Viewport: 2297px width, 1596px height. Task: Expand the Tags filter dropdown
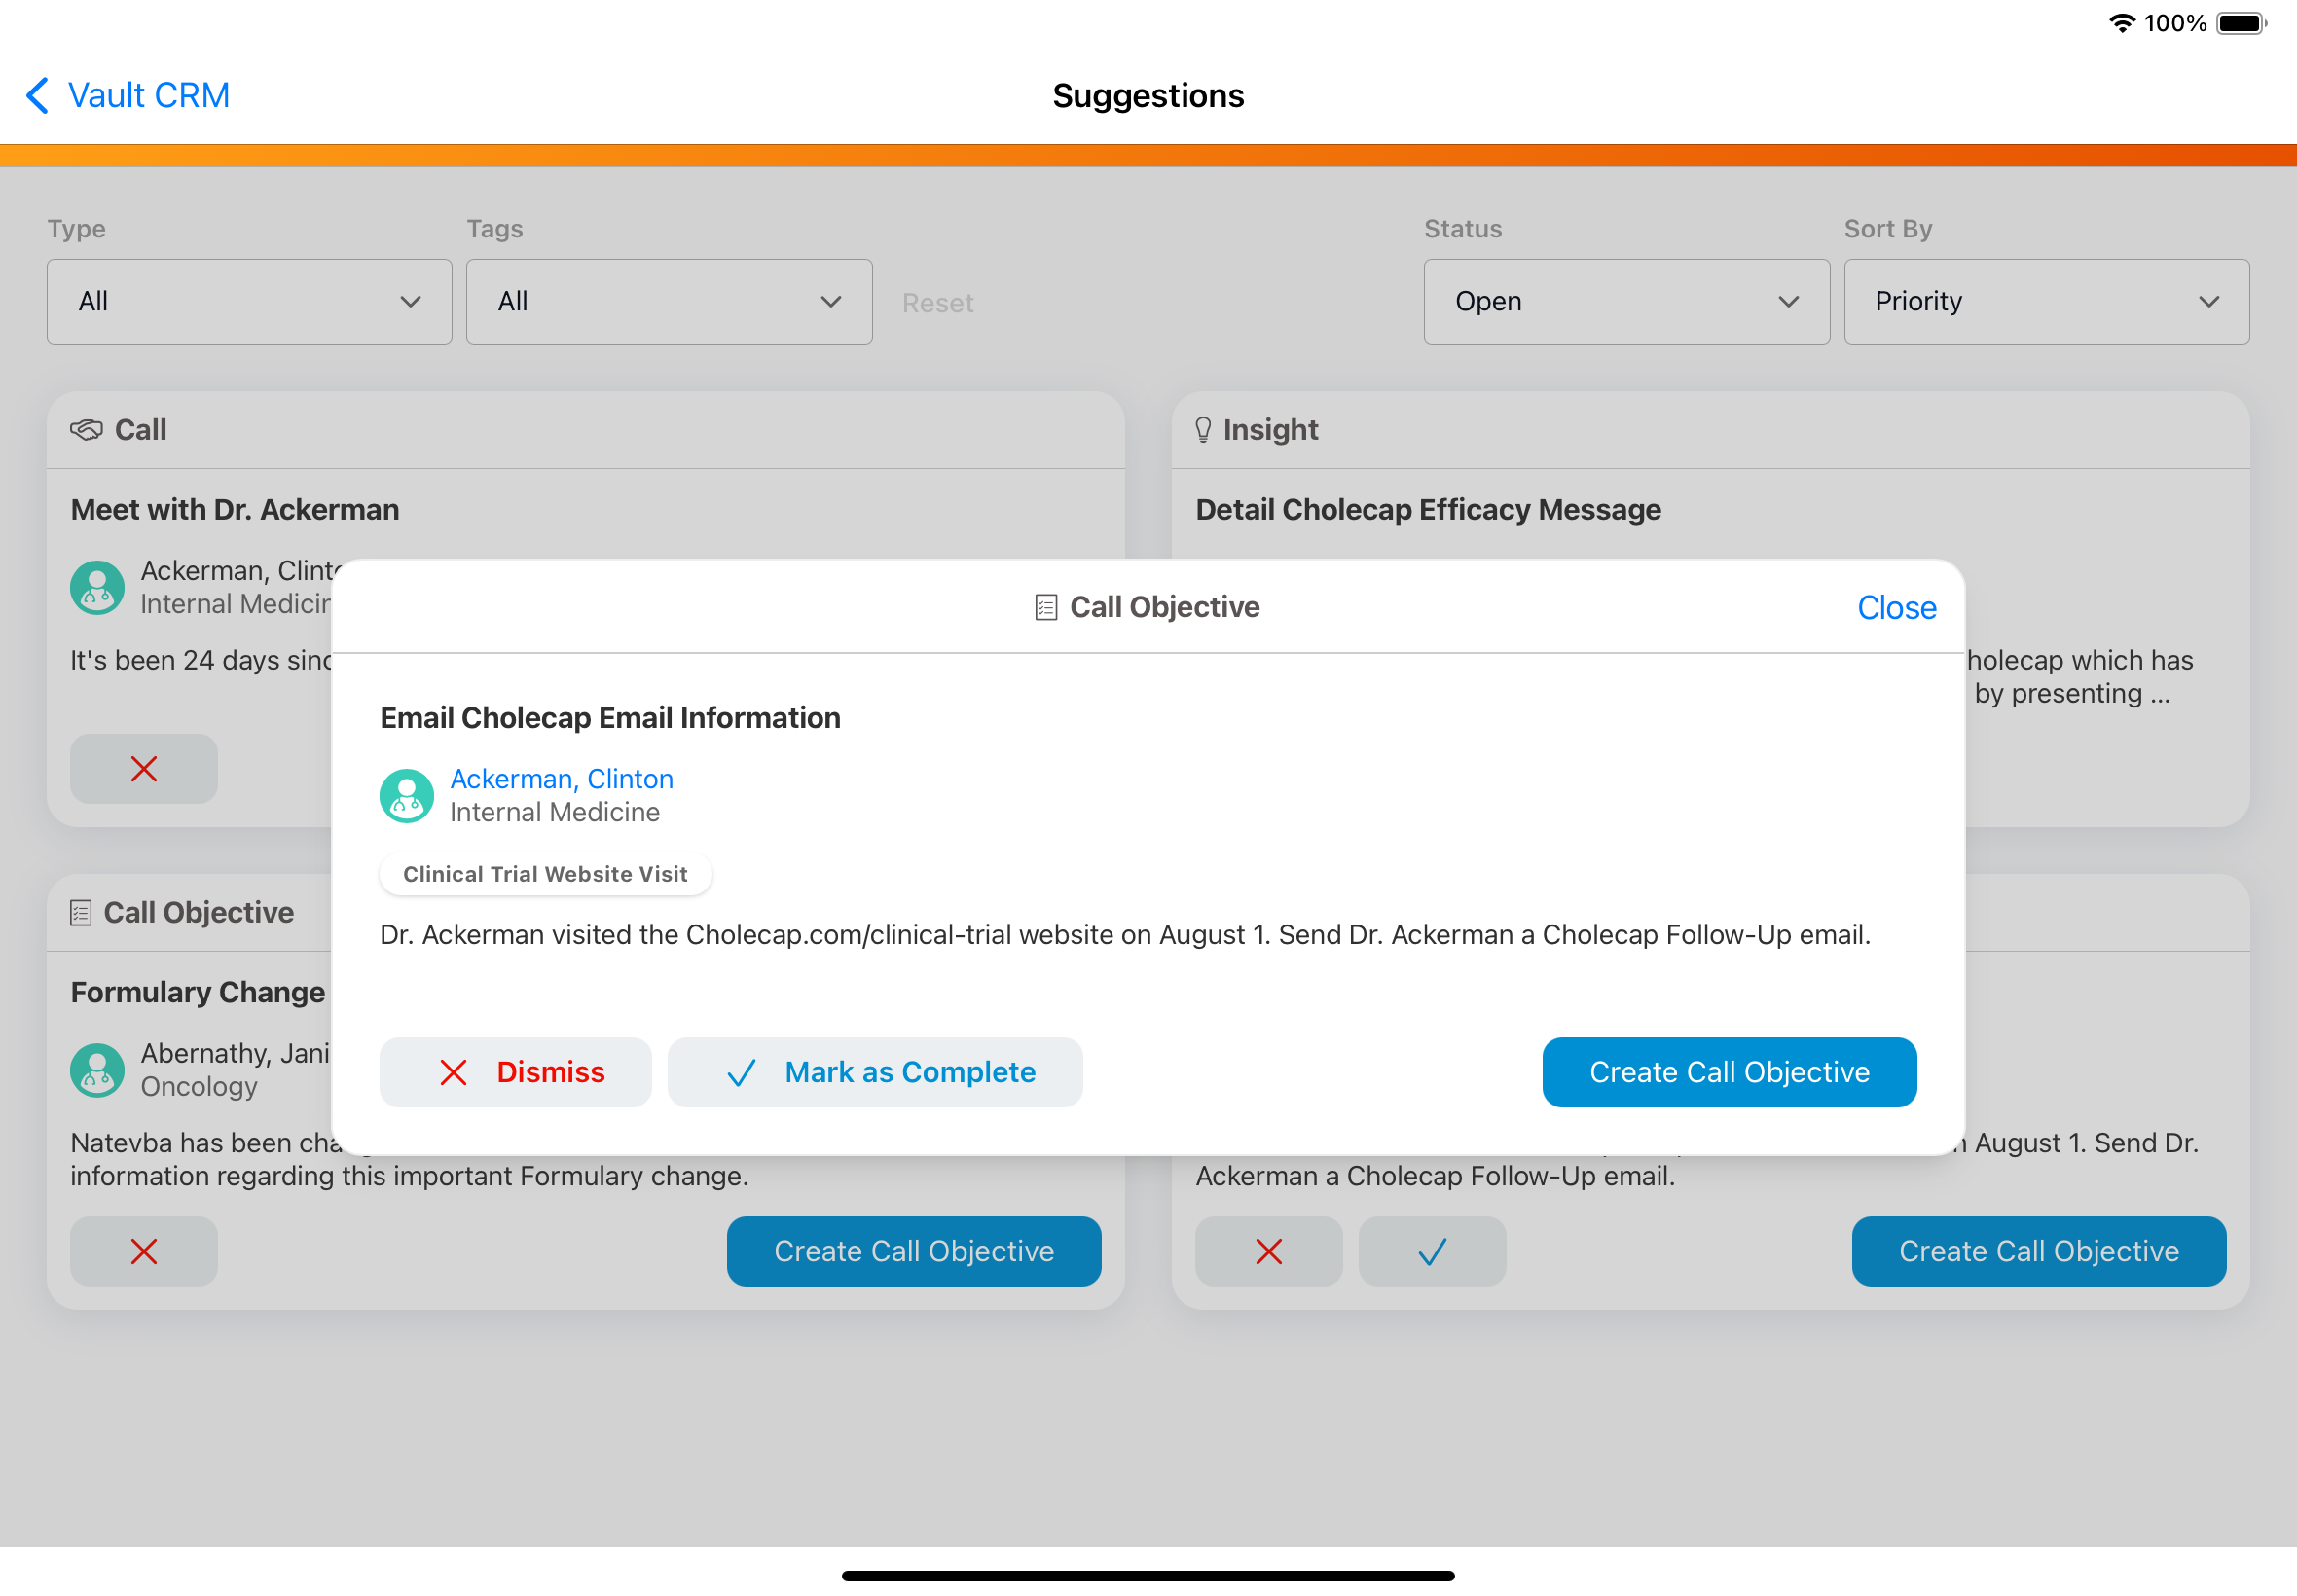[668, 302]
